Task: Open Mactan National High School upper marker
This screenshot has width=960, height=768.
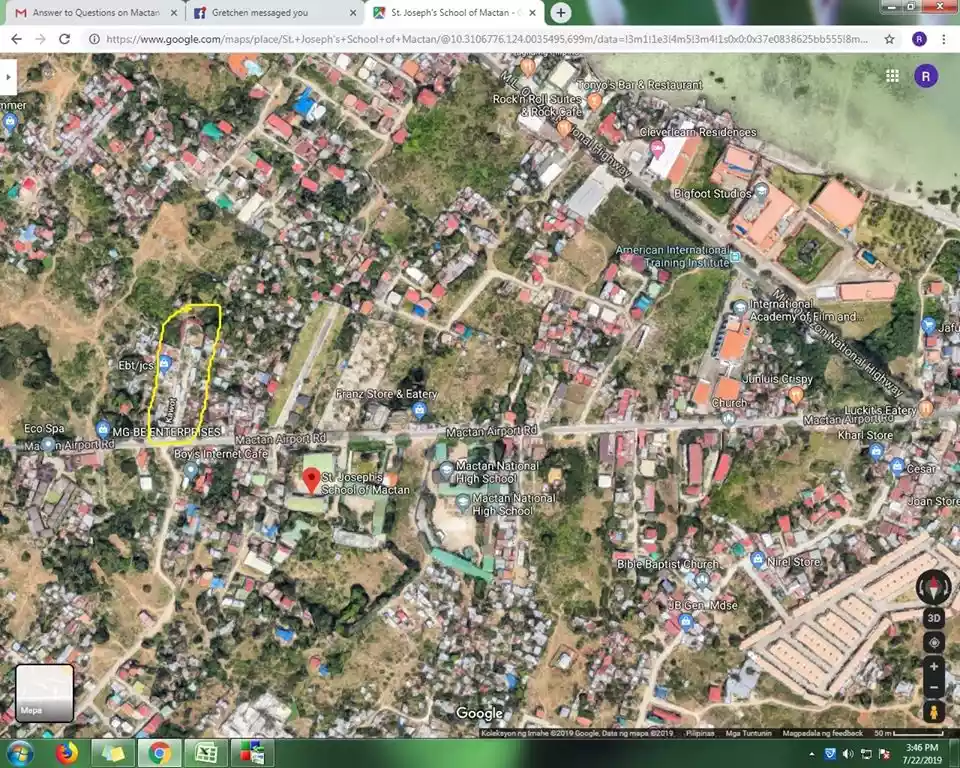Action: click(x=446, y=472)
